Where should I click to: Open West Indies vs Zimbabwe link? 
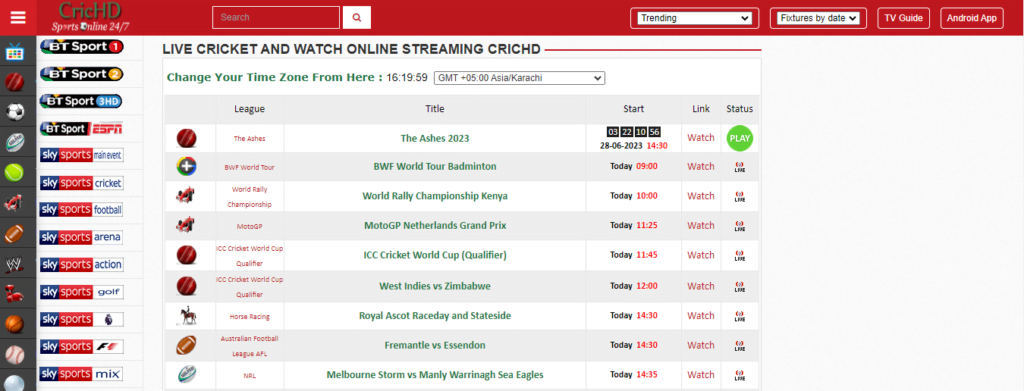coord(435,286)
